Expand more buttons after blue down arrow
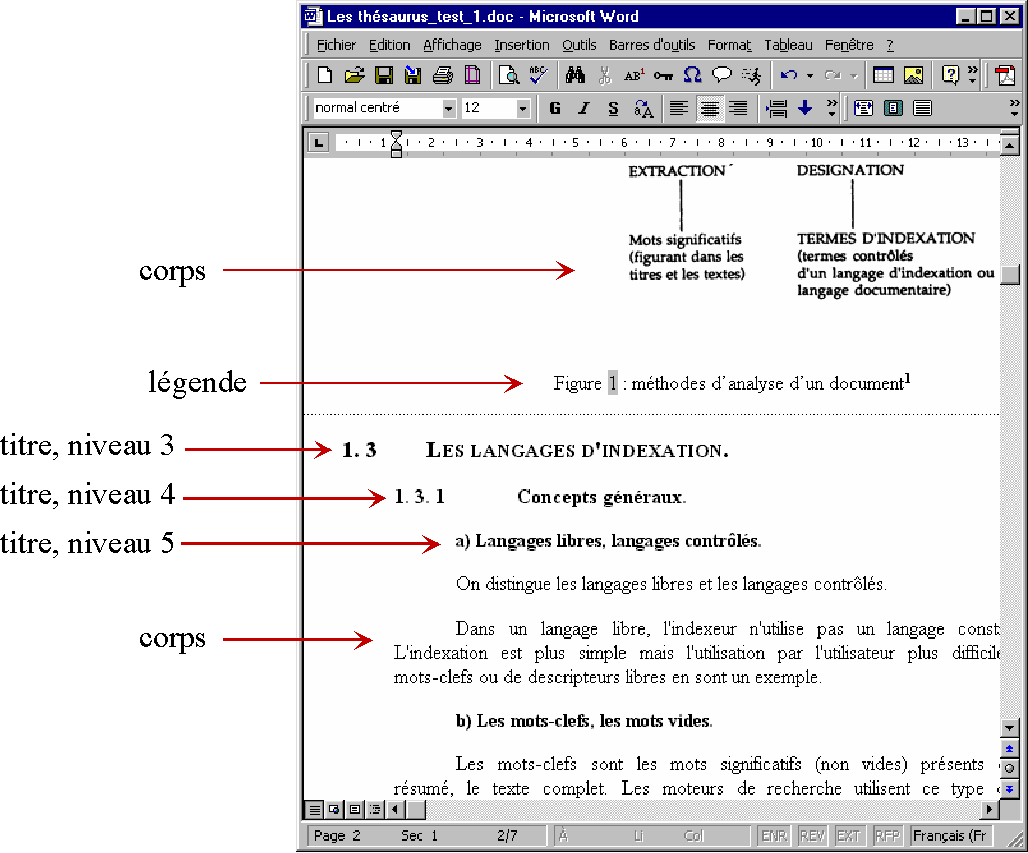Viewport: 1028px width, 853px height. (x=832, y=108)
